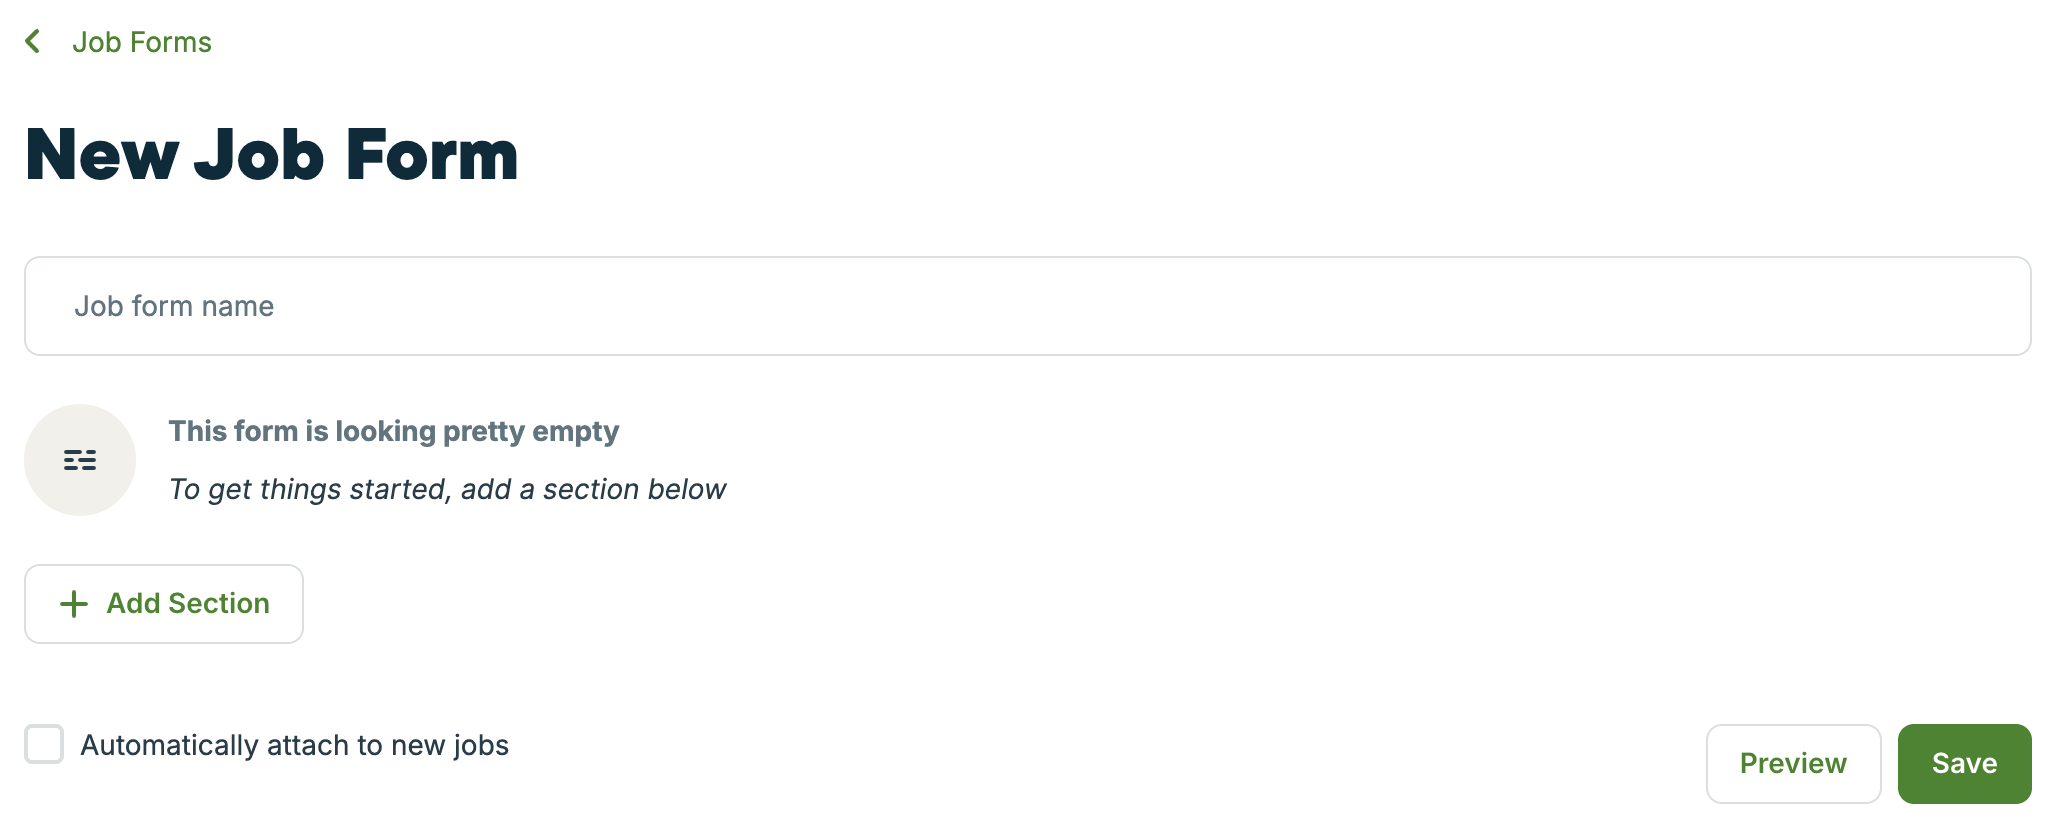2054x838 pixels.
Task: Click the white Preview button
Action: 1792,763
